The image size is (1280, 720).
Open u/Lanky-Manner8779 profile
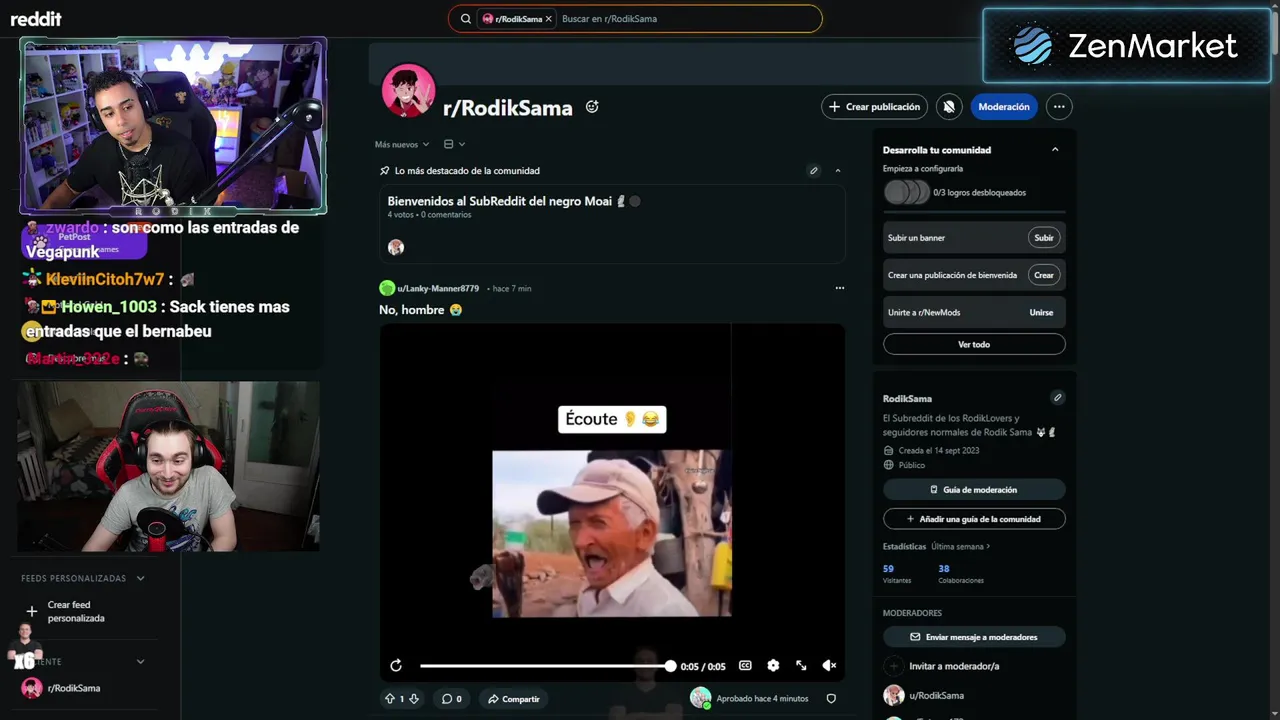click(x=437, y=288)
